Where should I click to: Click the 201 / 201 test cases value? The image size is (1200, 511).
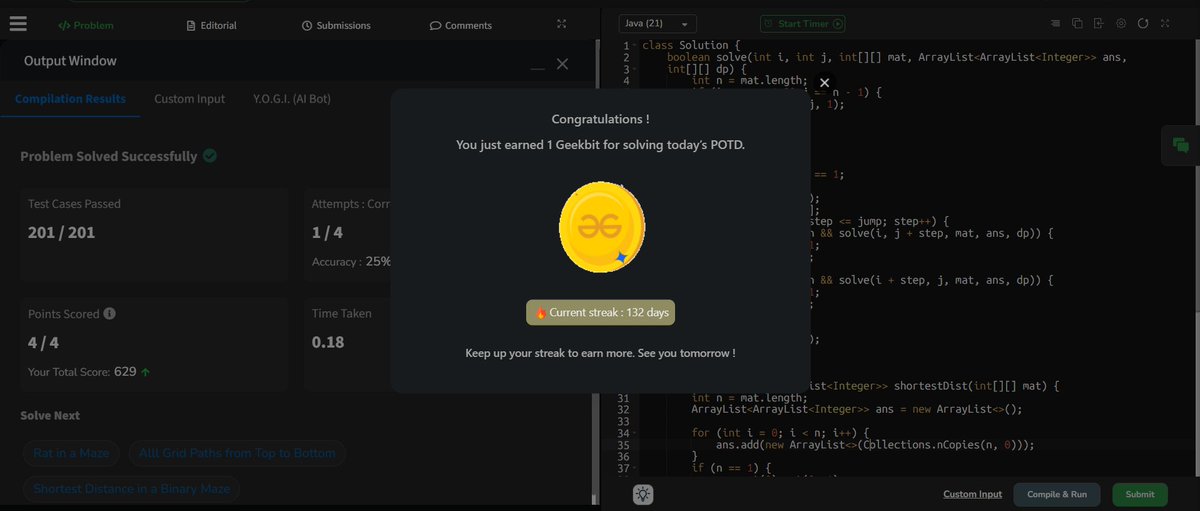[62, 233]
